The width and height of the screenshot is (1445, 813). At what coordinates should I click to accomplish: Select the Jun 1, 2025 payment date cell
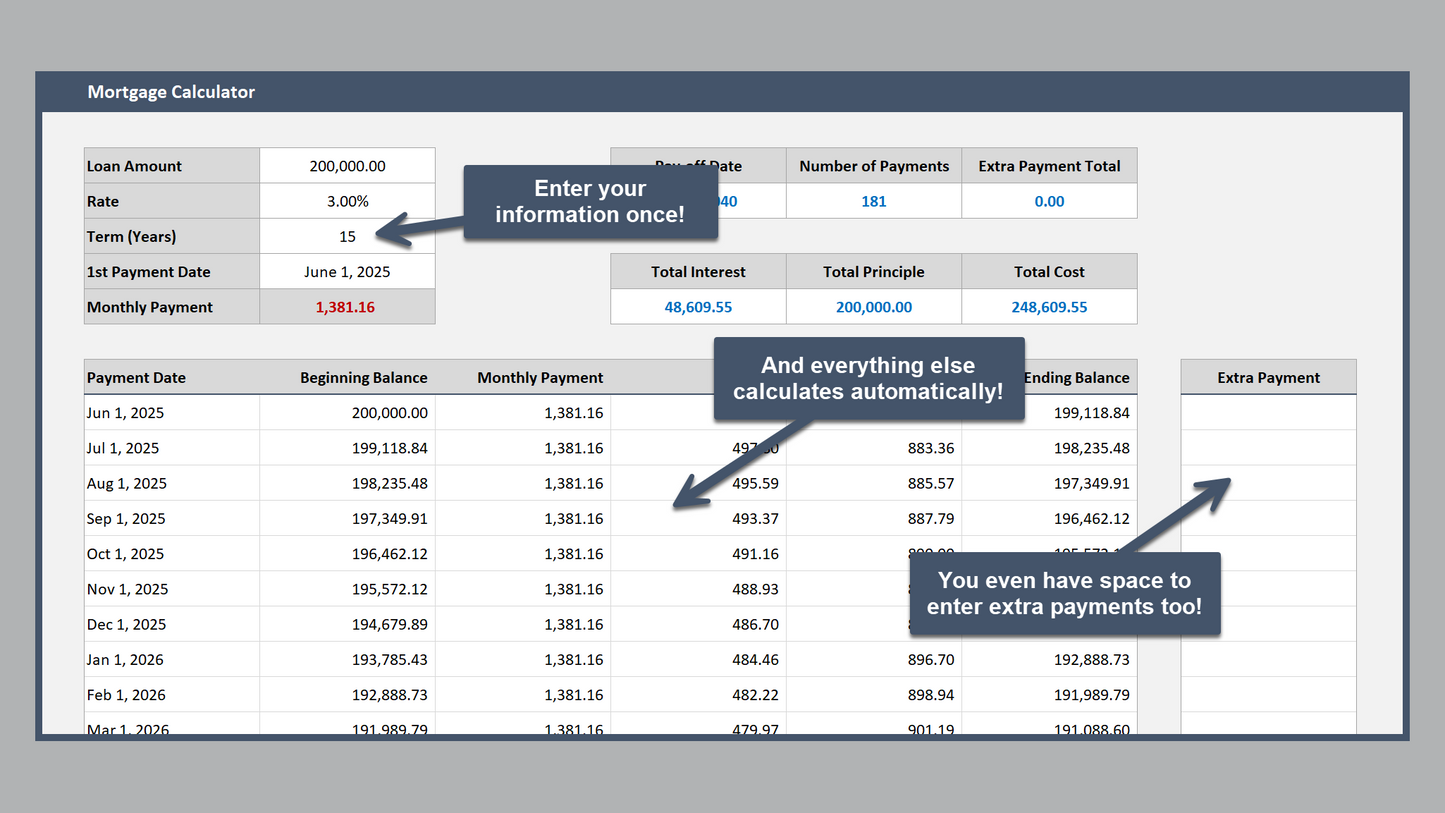[172, 413]
